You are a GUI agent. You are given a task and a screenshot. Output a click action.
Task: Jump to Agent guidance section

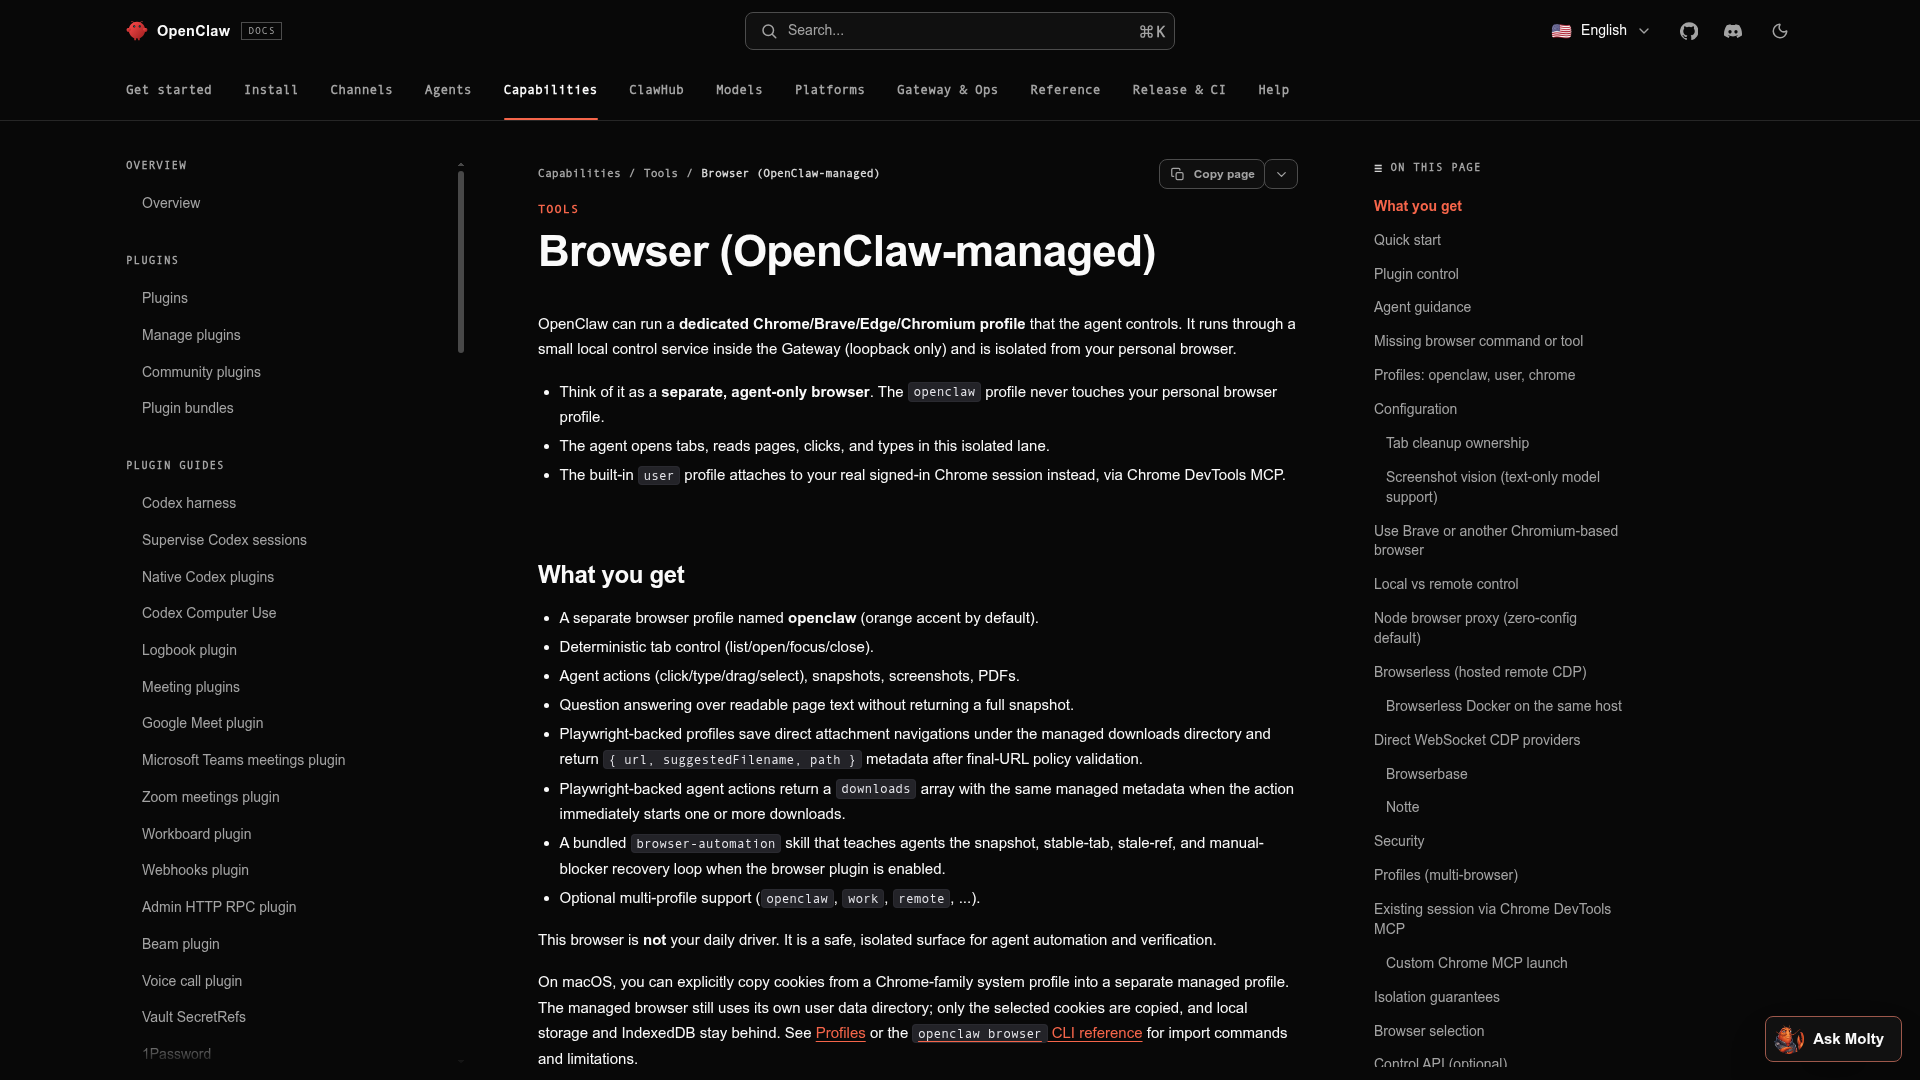[1422, 307]
